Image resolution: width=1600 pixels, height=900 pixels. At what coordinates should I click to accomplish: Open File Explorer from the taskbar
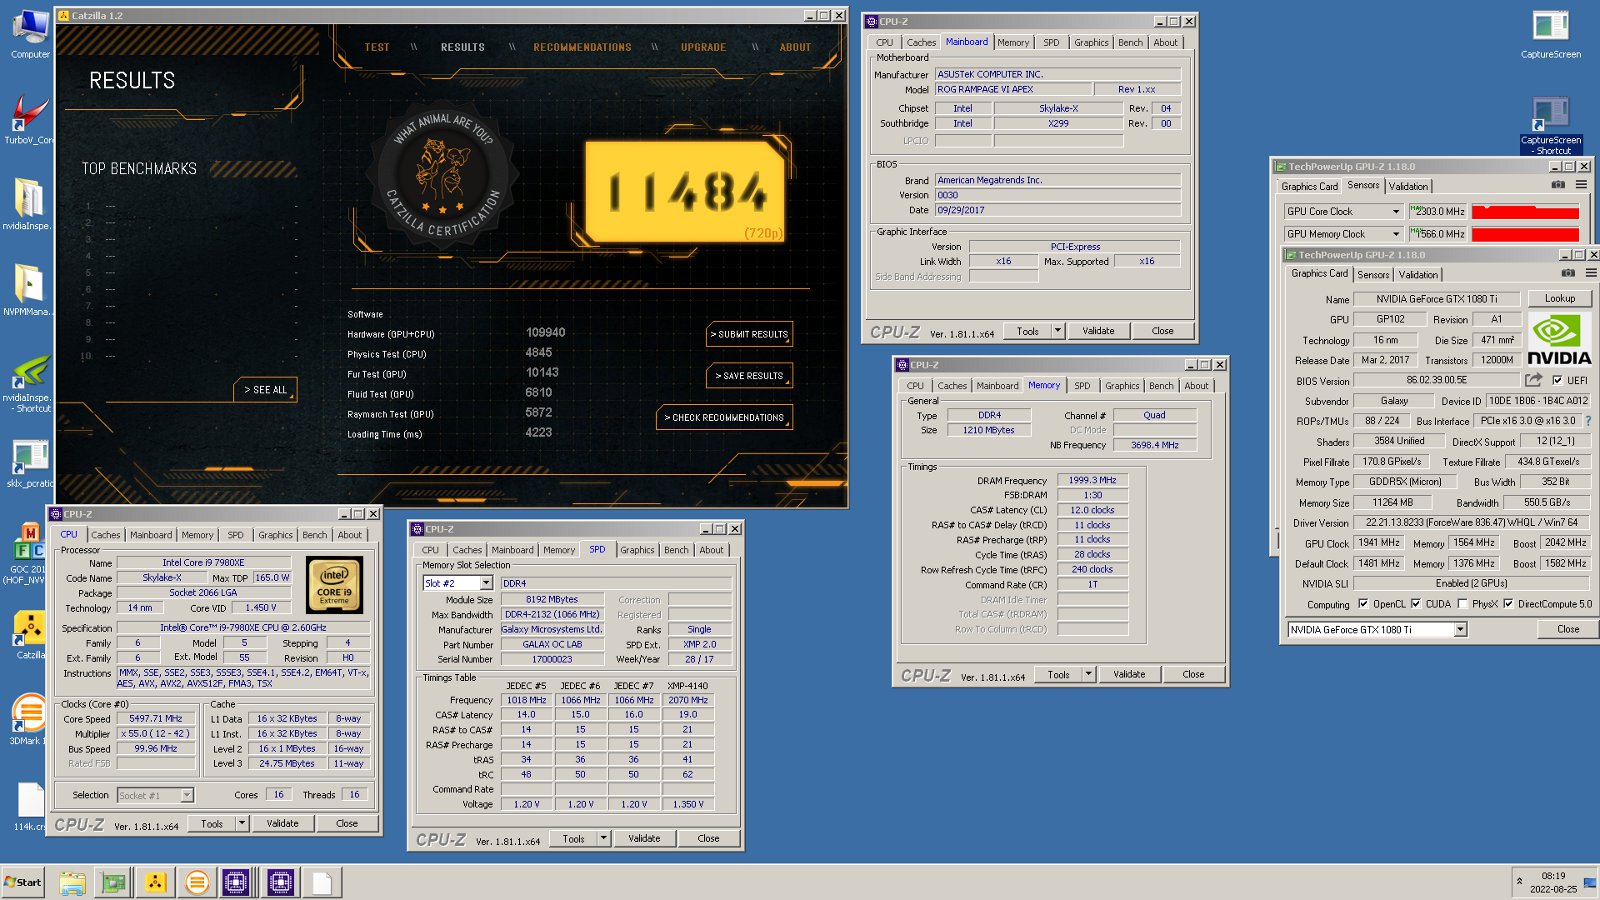click(72, 882)
